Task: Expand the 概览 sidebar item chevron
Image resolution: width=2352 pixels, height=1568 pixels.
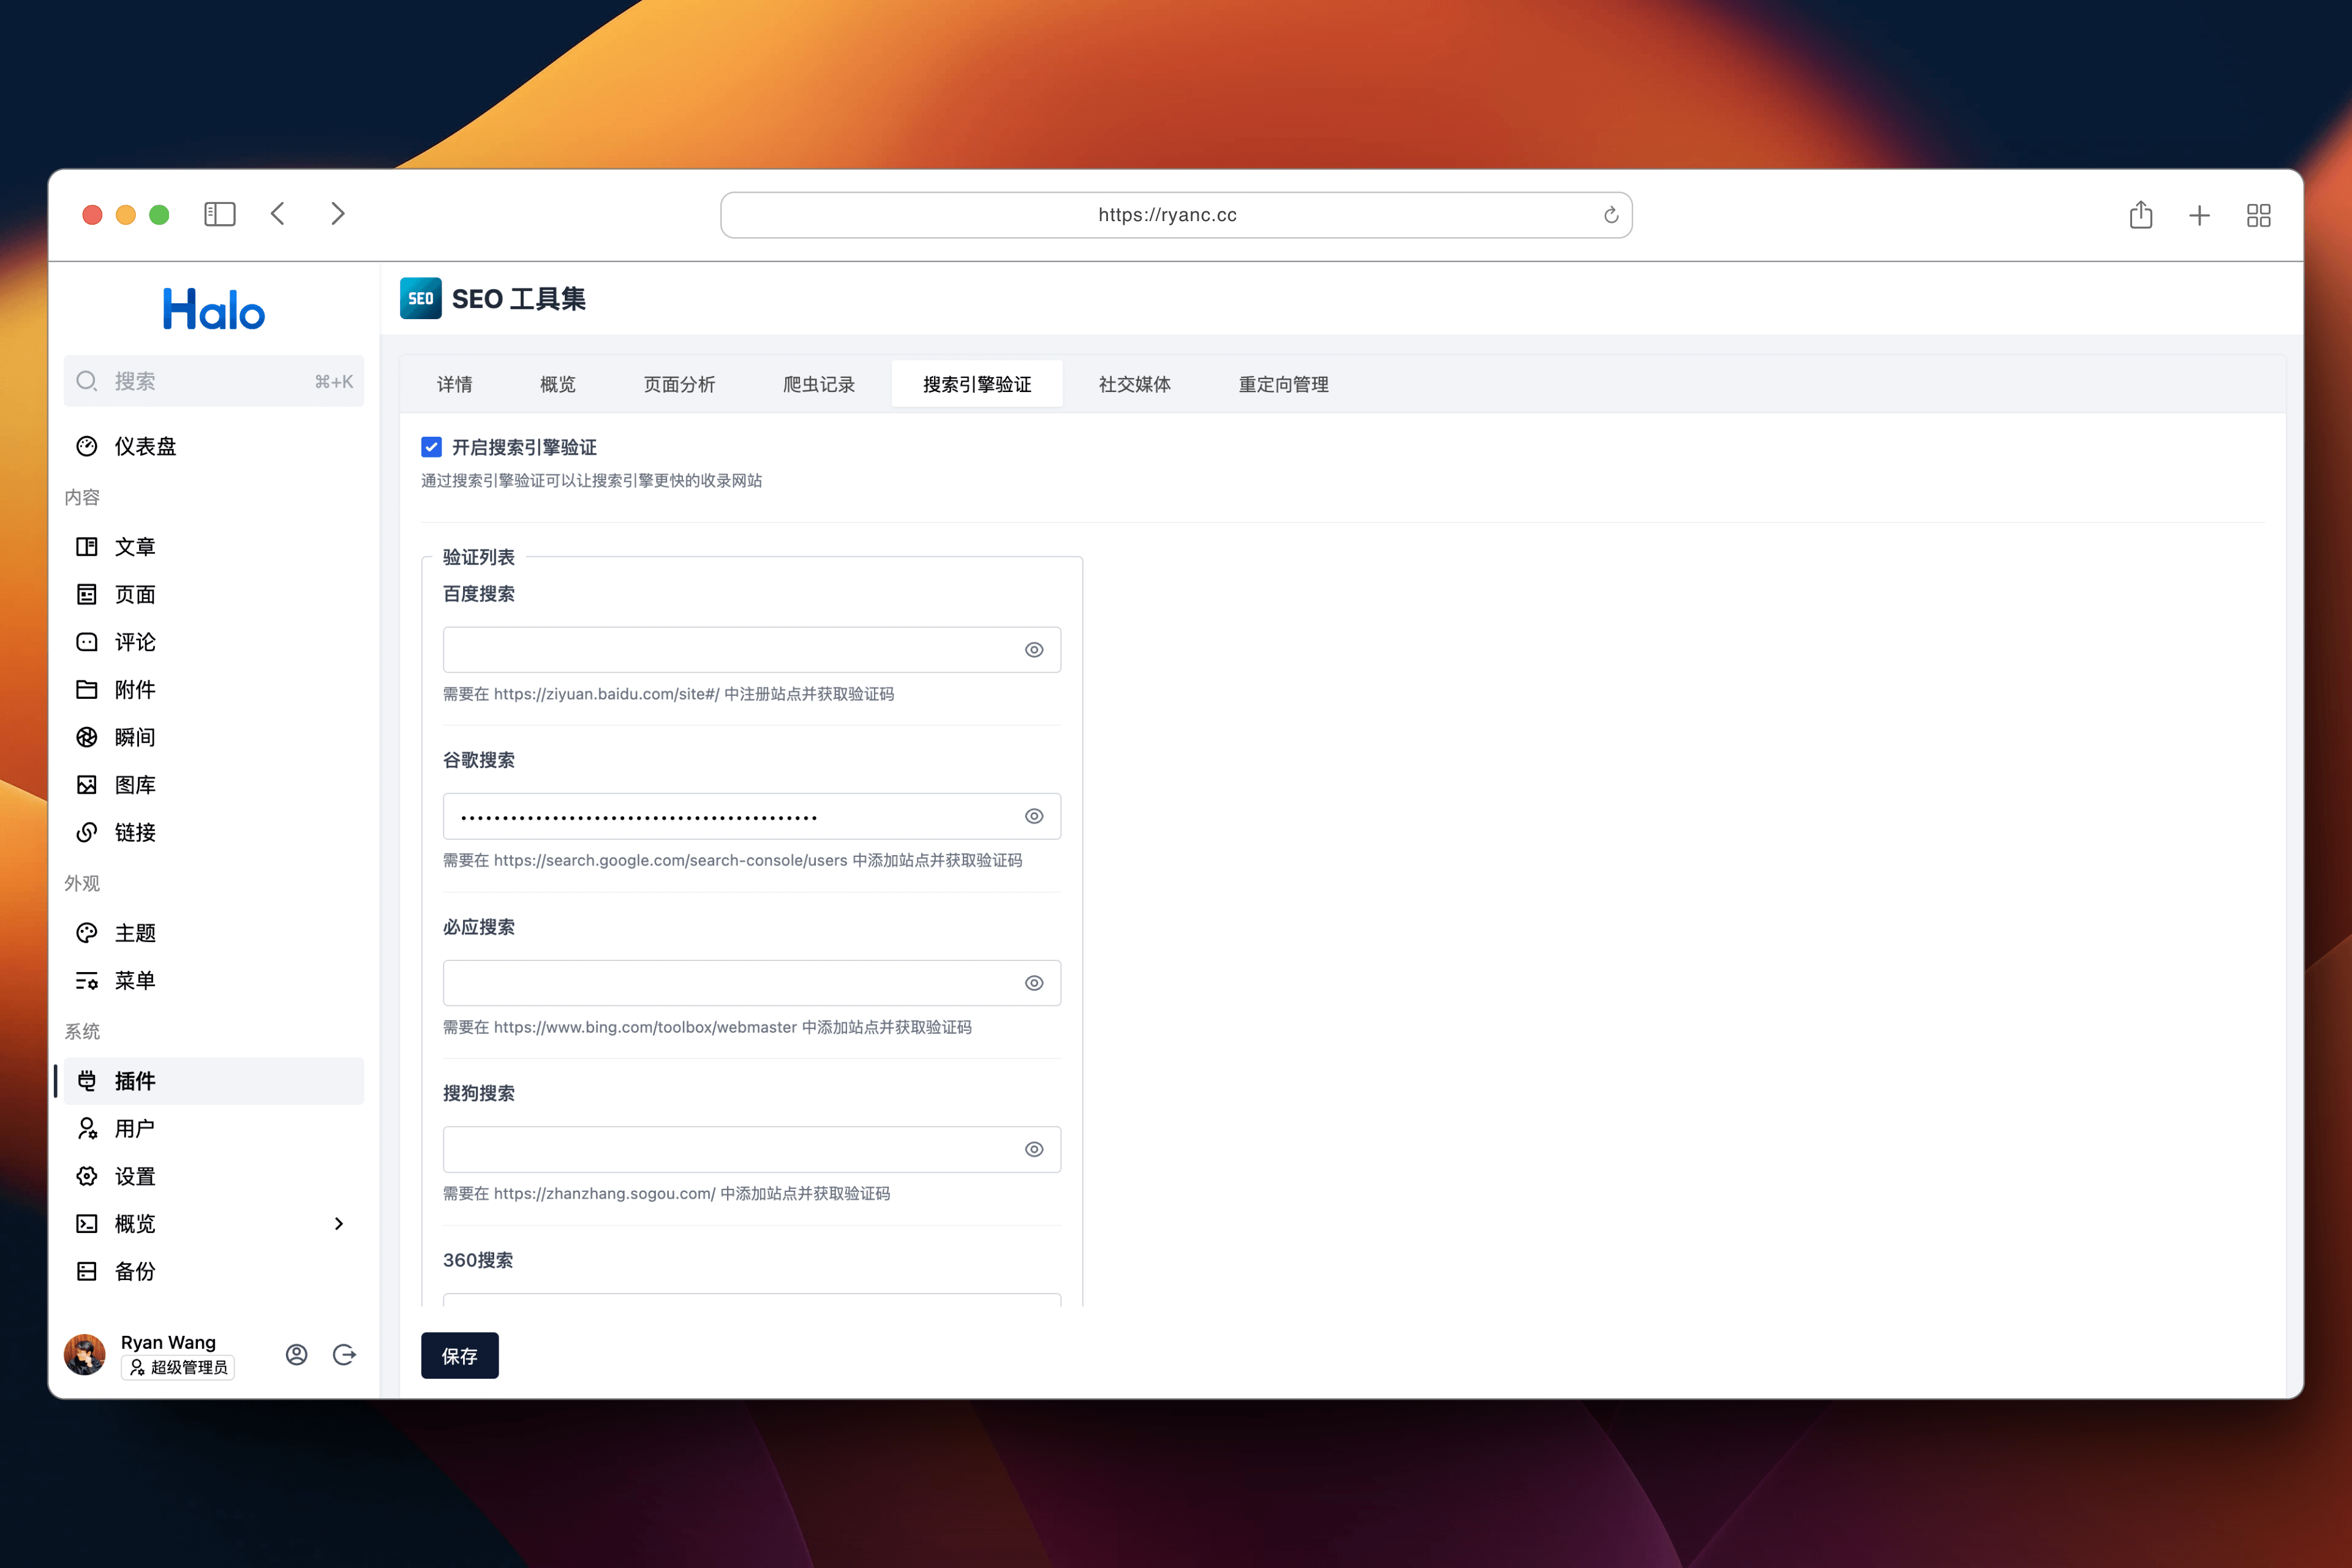Action: [339, 1224]
